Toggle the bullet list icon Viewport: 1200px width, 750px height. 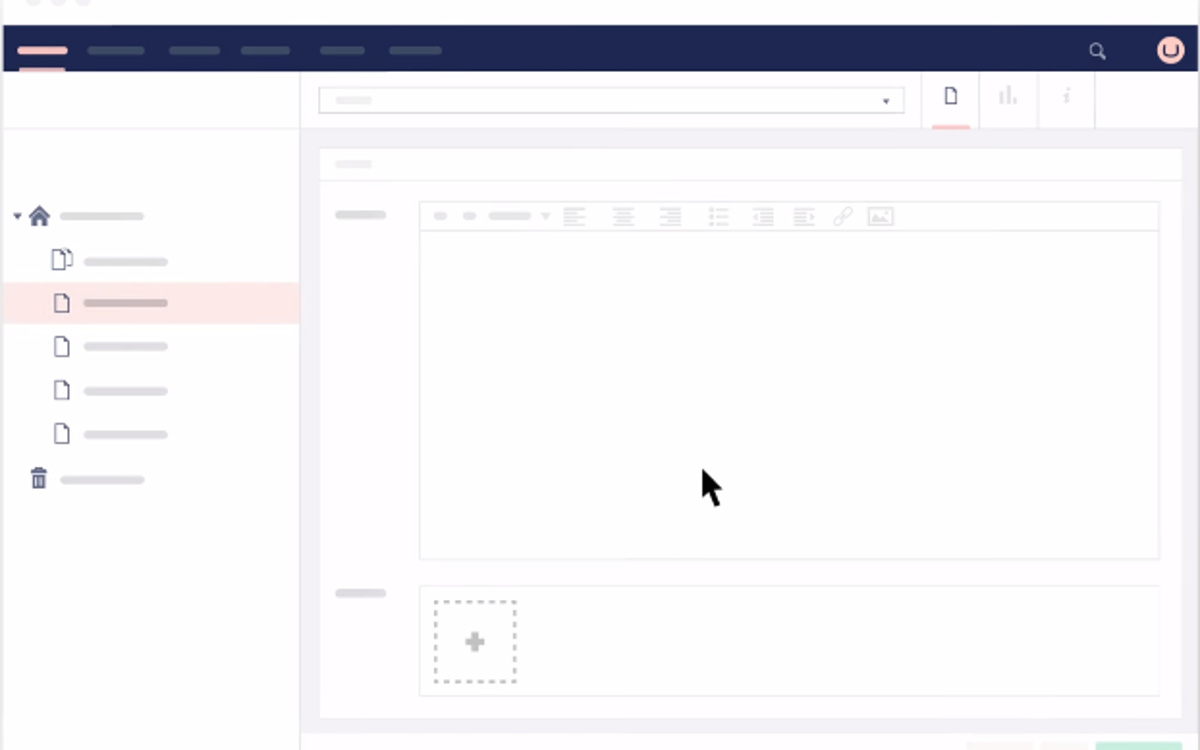tap(718, 217)
